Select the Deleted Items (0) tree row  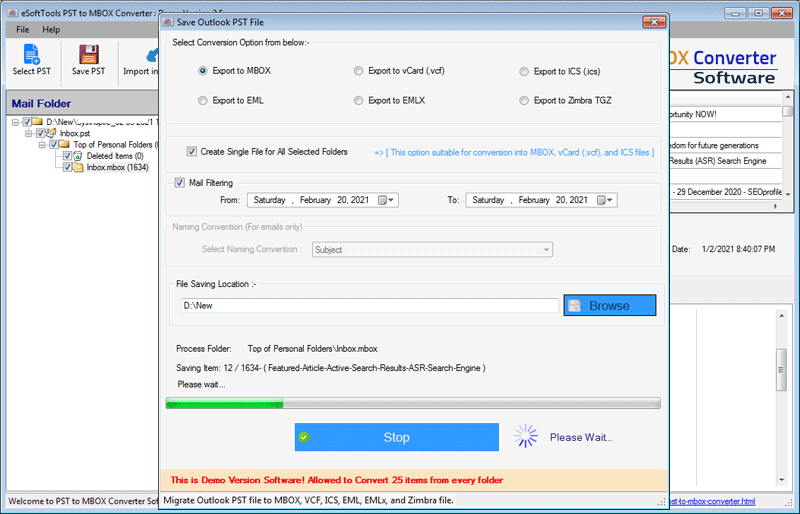coord(115,156)
